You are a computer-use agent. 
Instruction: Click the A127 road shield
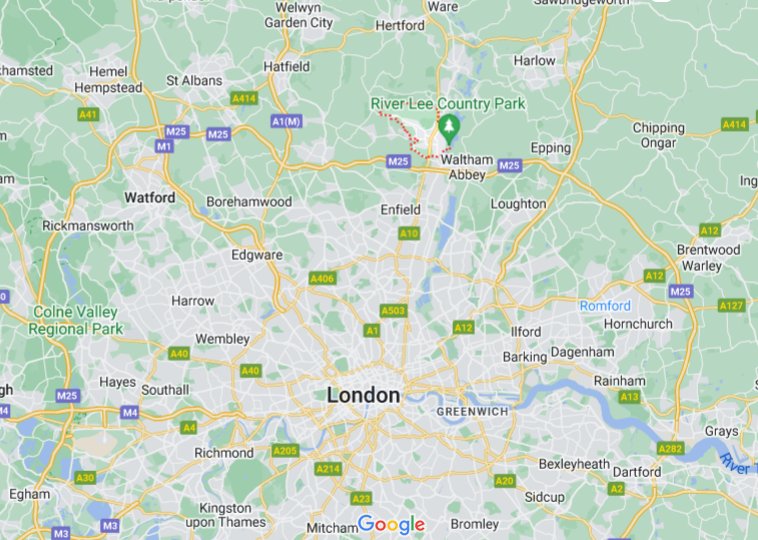[731, 306]
